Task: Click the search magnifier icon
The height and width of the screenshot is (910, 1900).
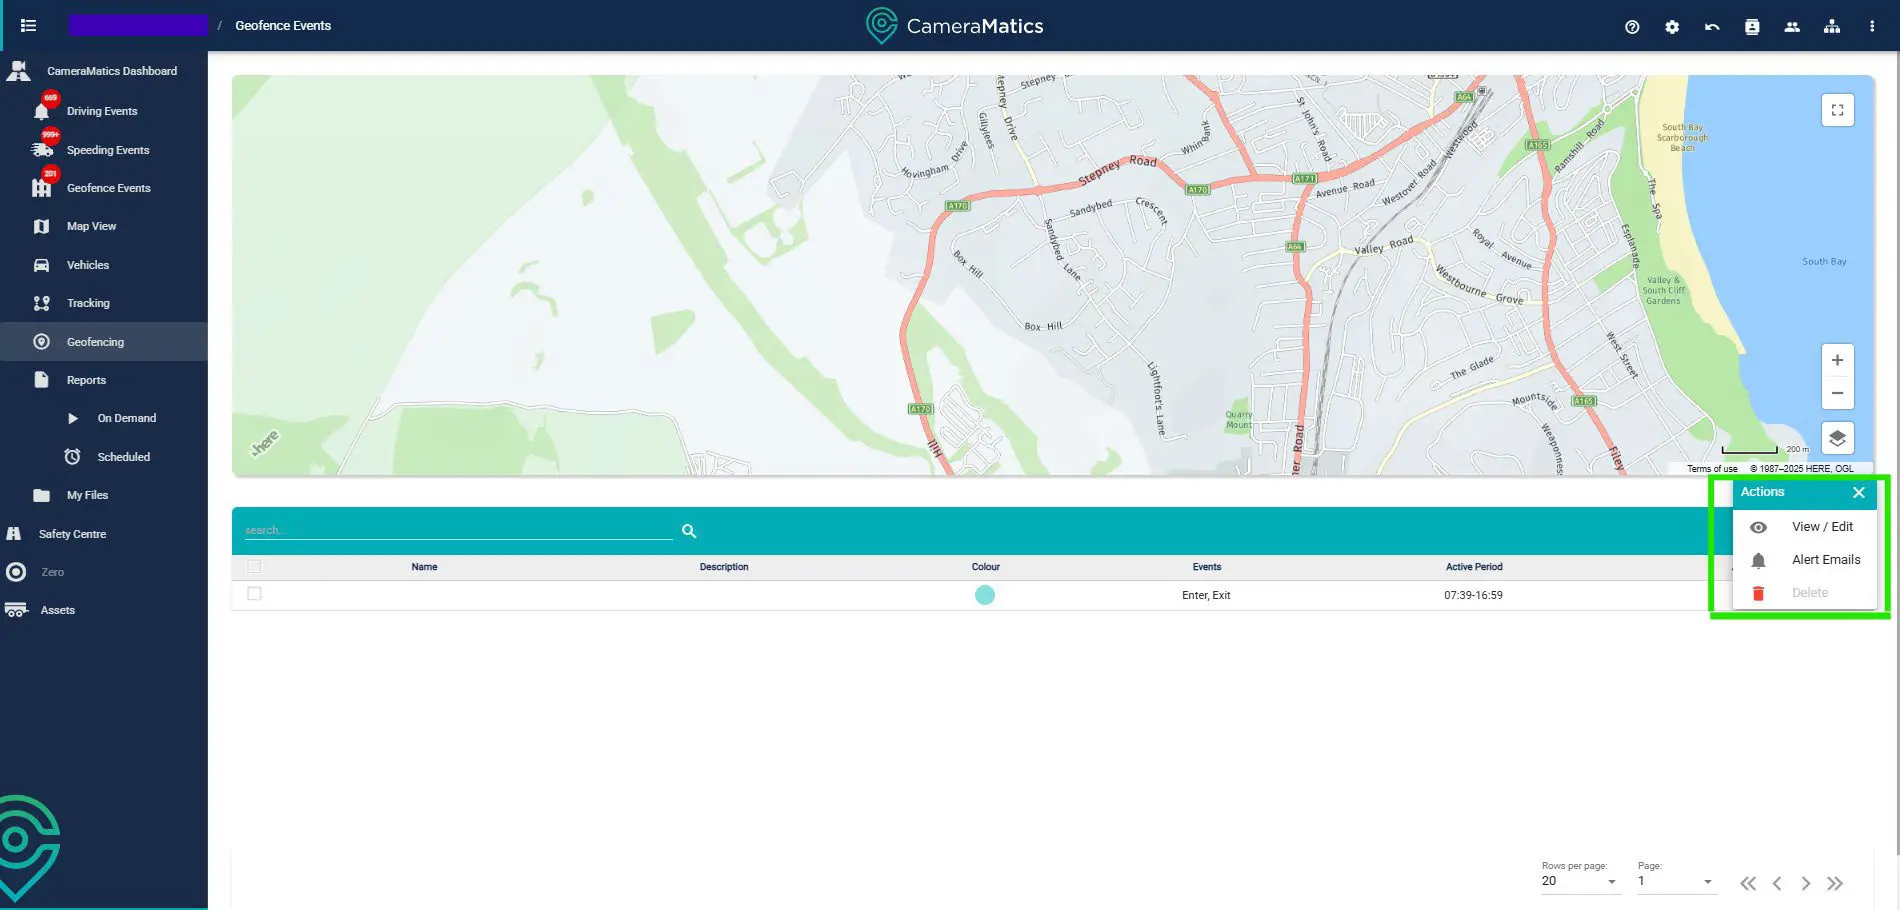Action: 689,531
